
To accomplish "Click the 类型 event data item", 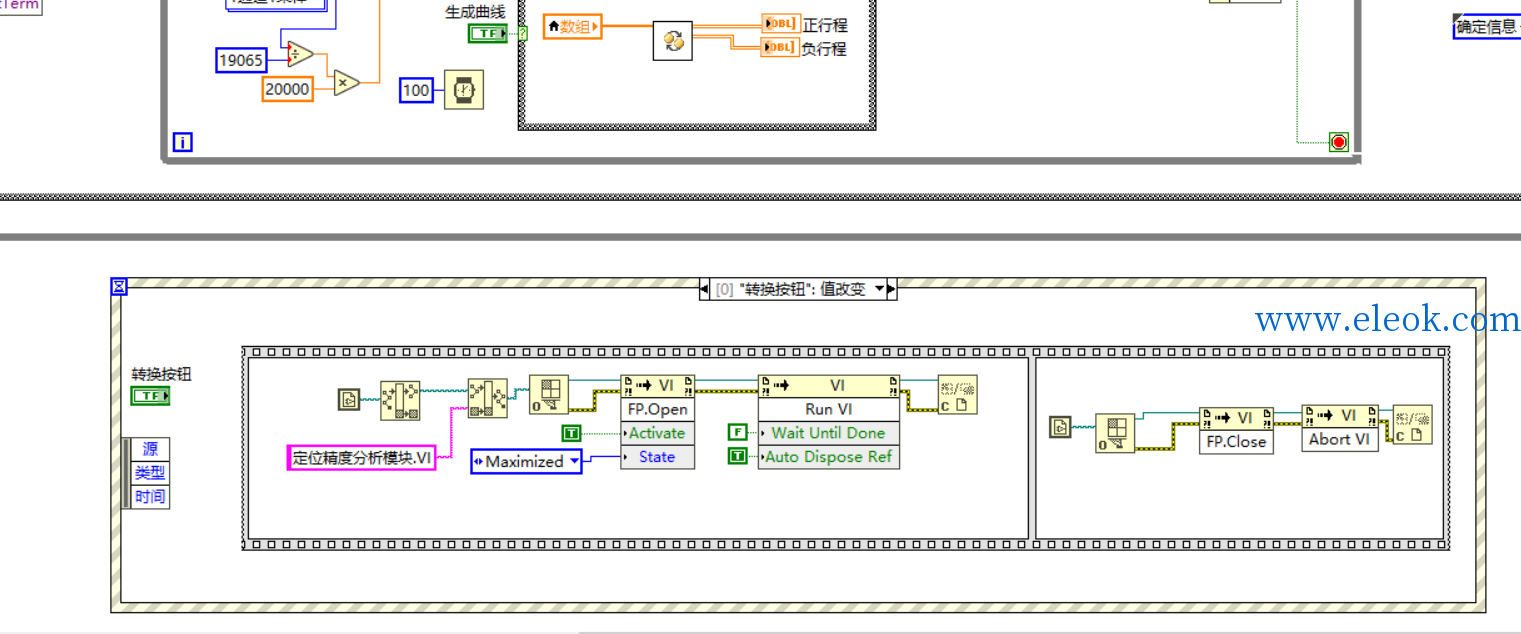I will pos(150,473).
